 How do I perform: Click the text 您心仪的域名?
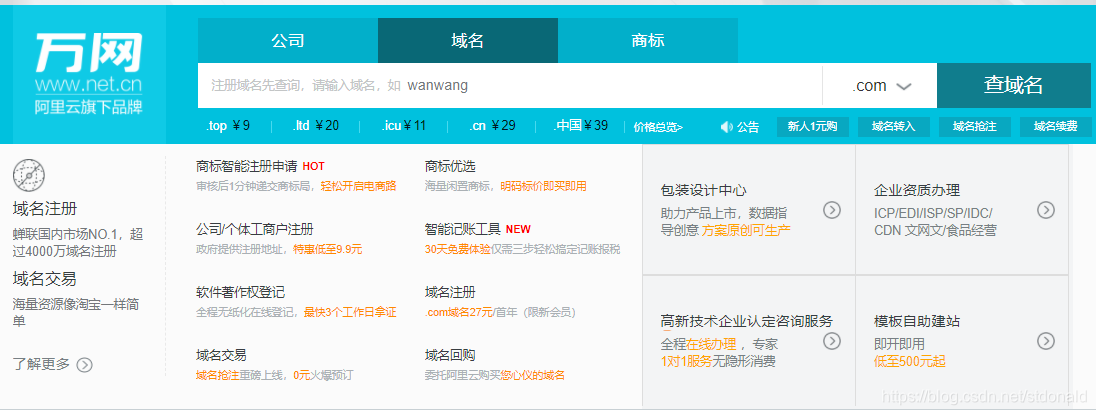(533, 375)
